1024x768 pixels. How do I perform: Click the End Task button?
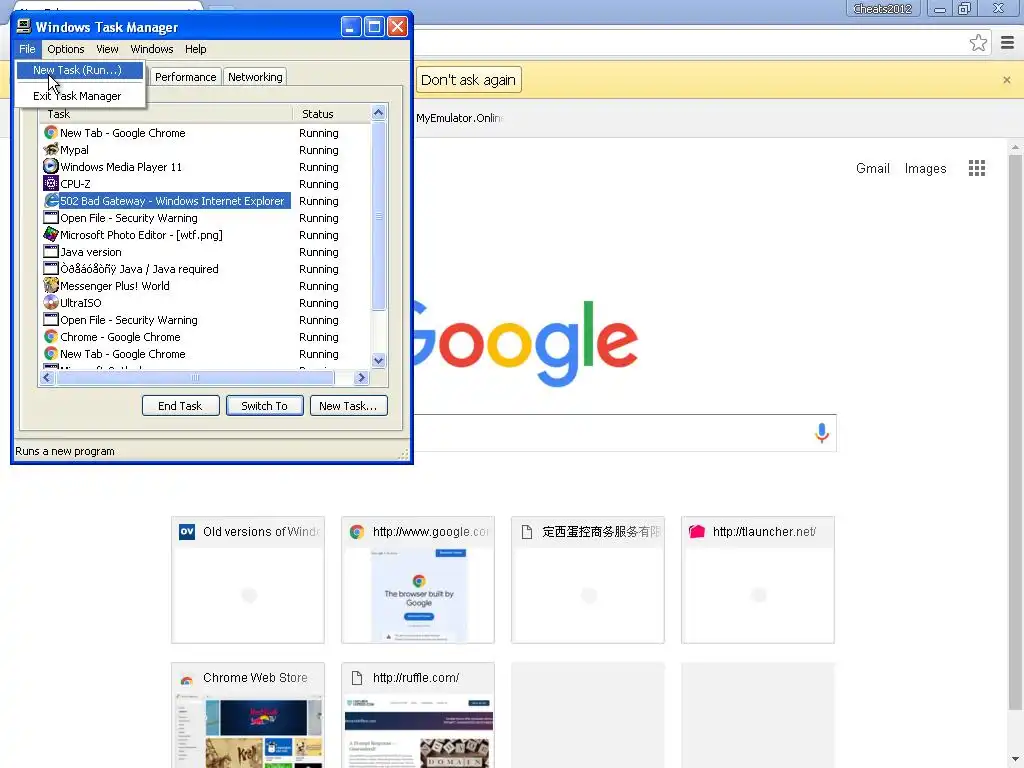tap(180, 406)
